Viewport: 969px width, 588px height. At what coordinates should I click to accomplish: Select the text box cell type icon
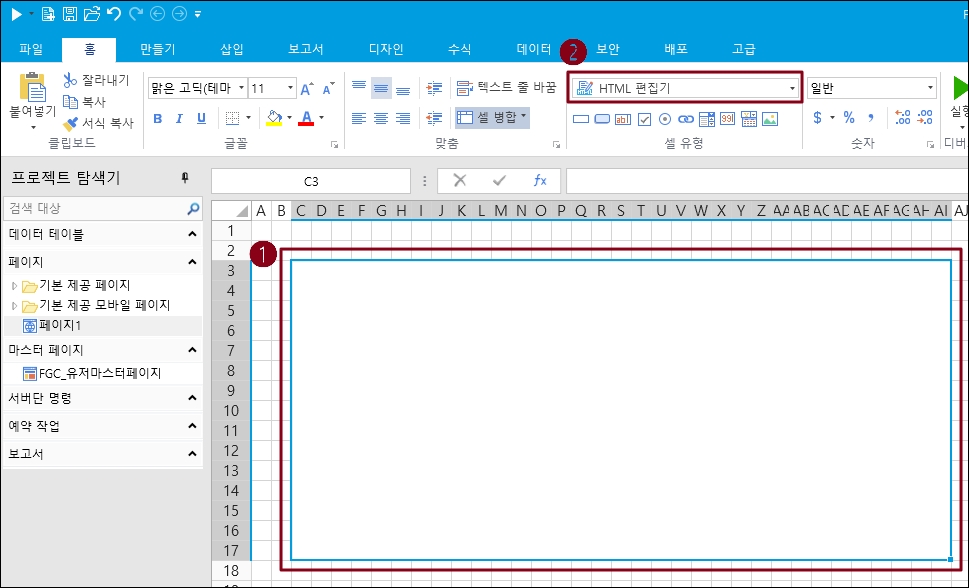(x=623, y=119)
